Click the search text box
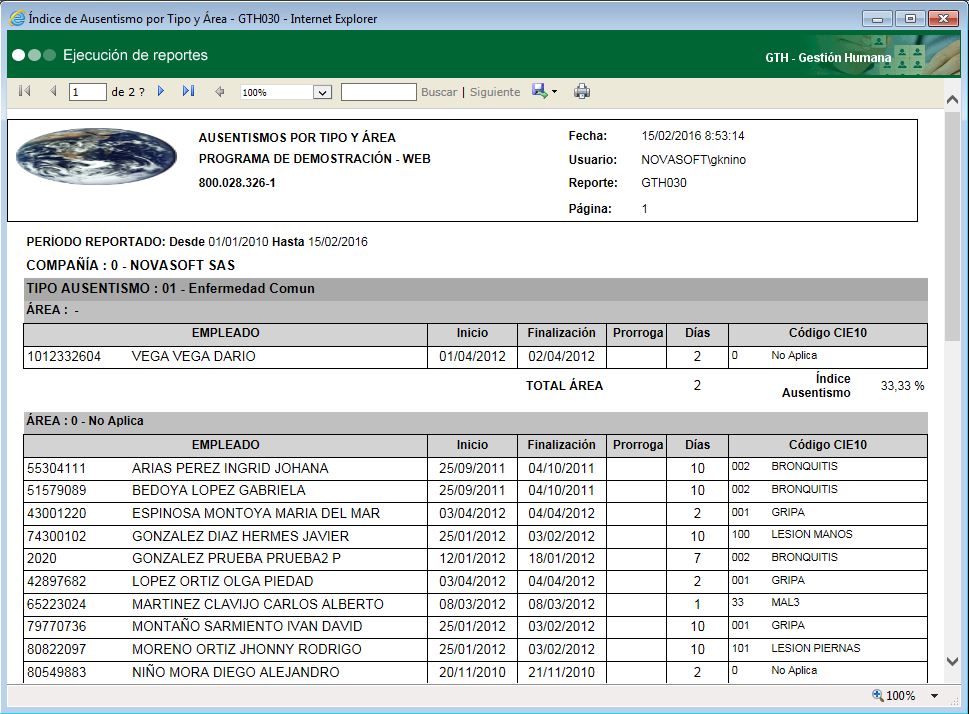969x714 pixels. coord(379,92)
